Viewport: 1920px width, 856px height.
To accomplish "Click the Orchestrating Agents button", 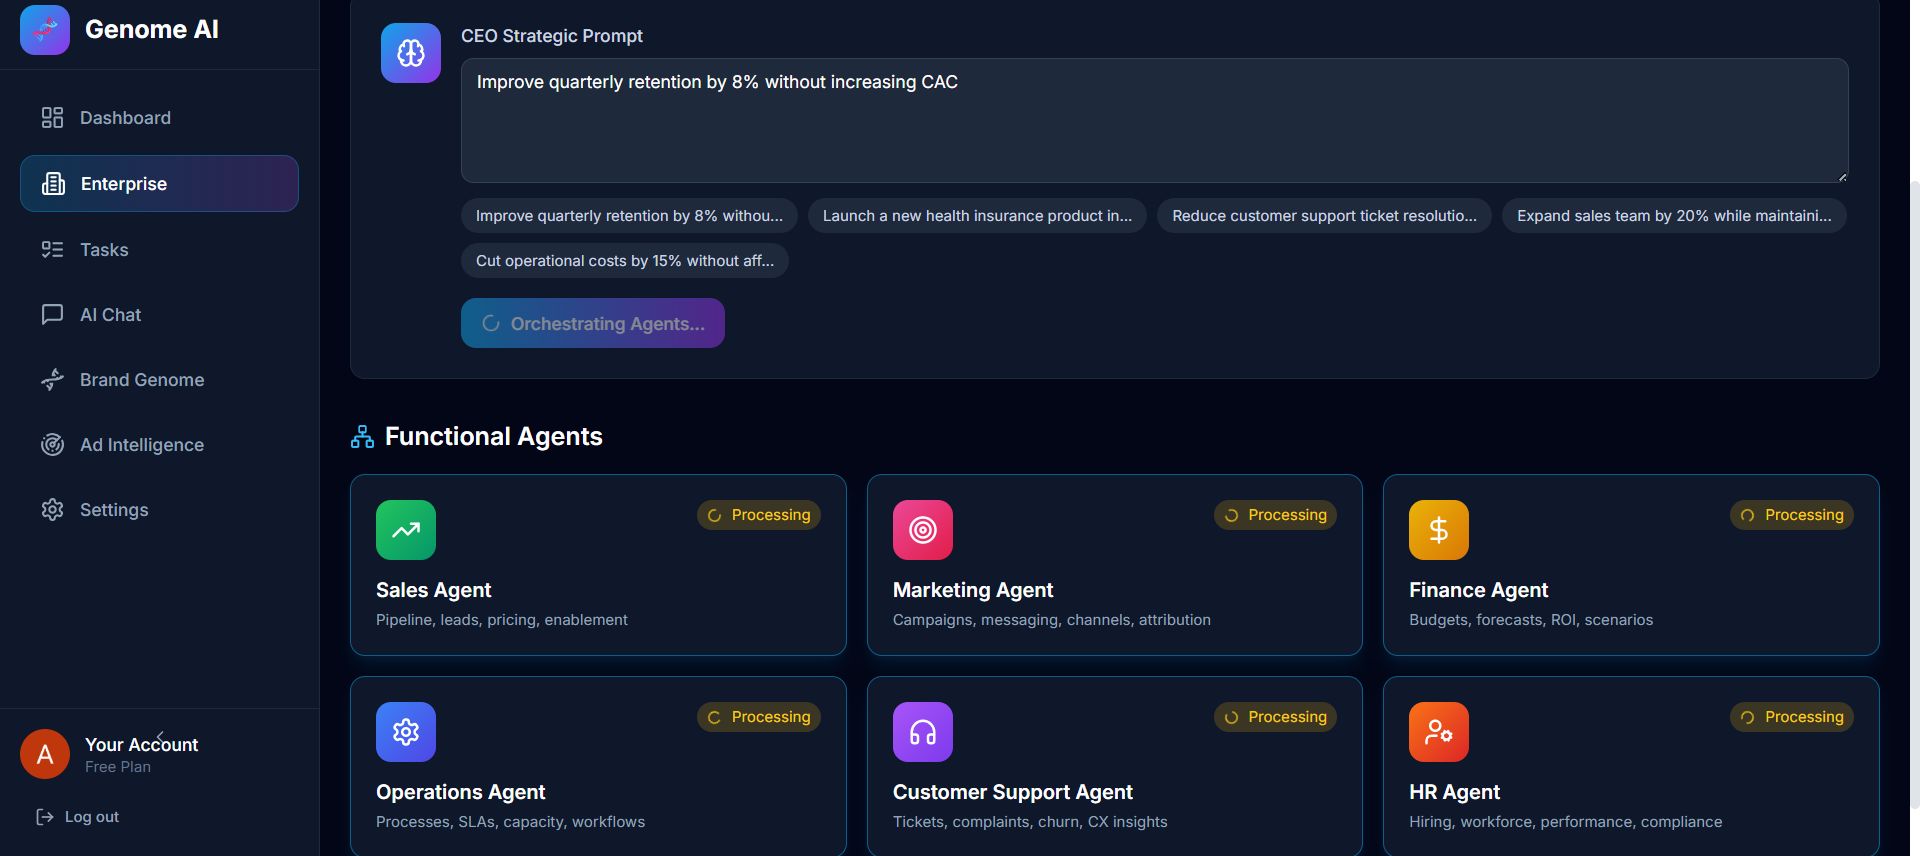I will [593, 323].
